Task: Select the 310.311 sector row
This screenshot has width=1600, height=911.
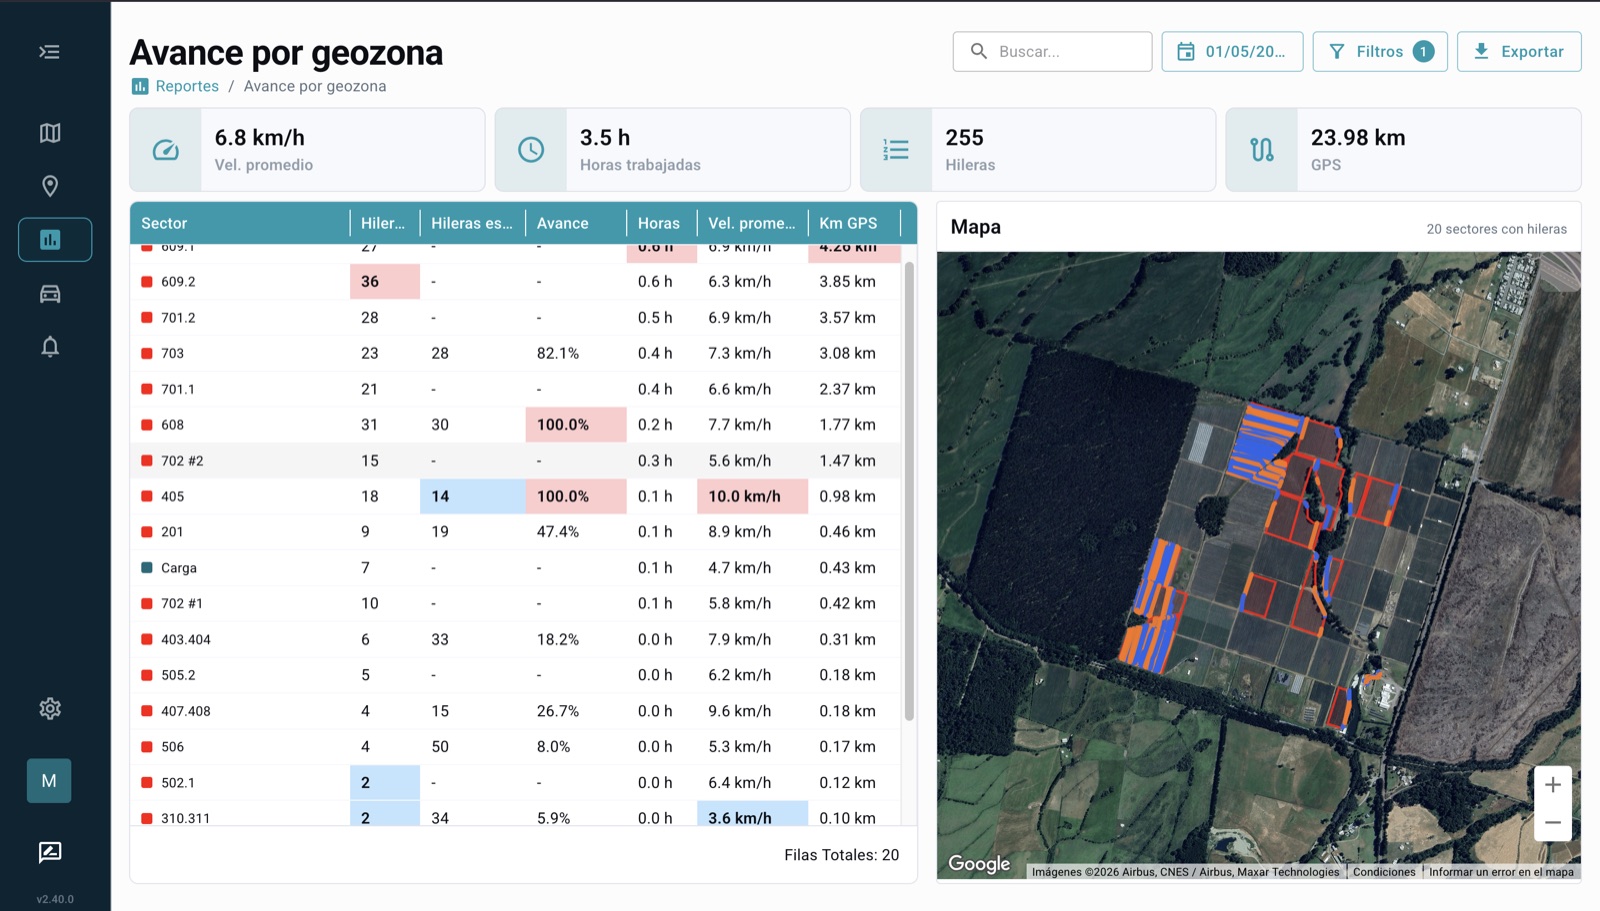Action: click(516, 814)
